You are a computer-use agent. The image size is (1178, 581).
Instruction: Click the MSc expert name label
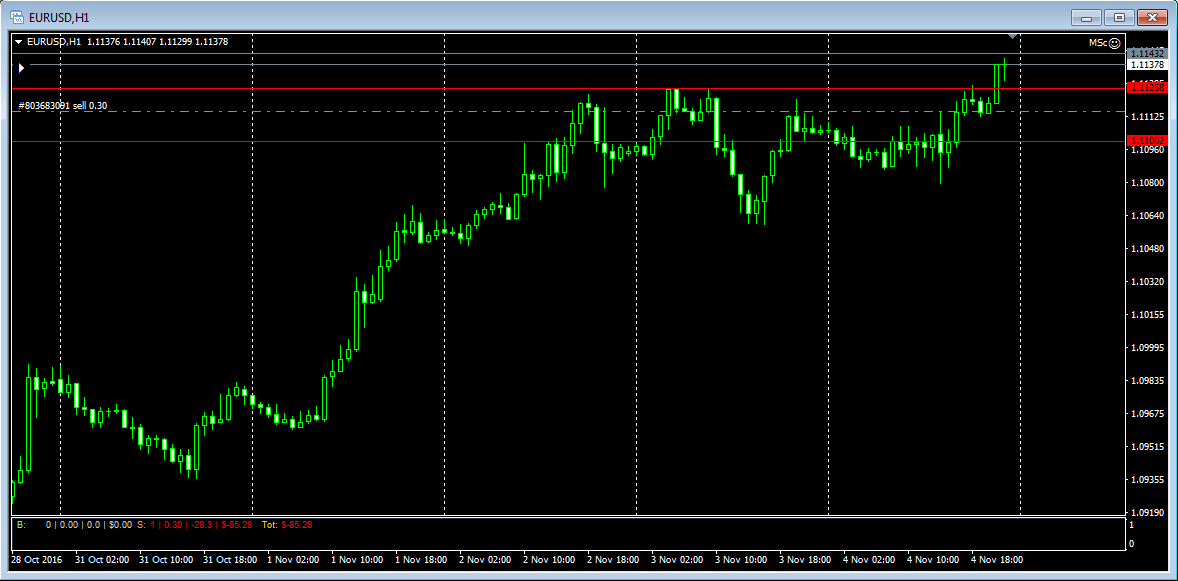pyautogui.click(x=1098, y=43)
